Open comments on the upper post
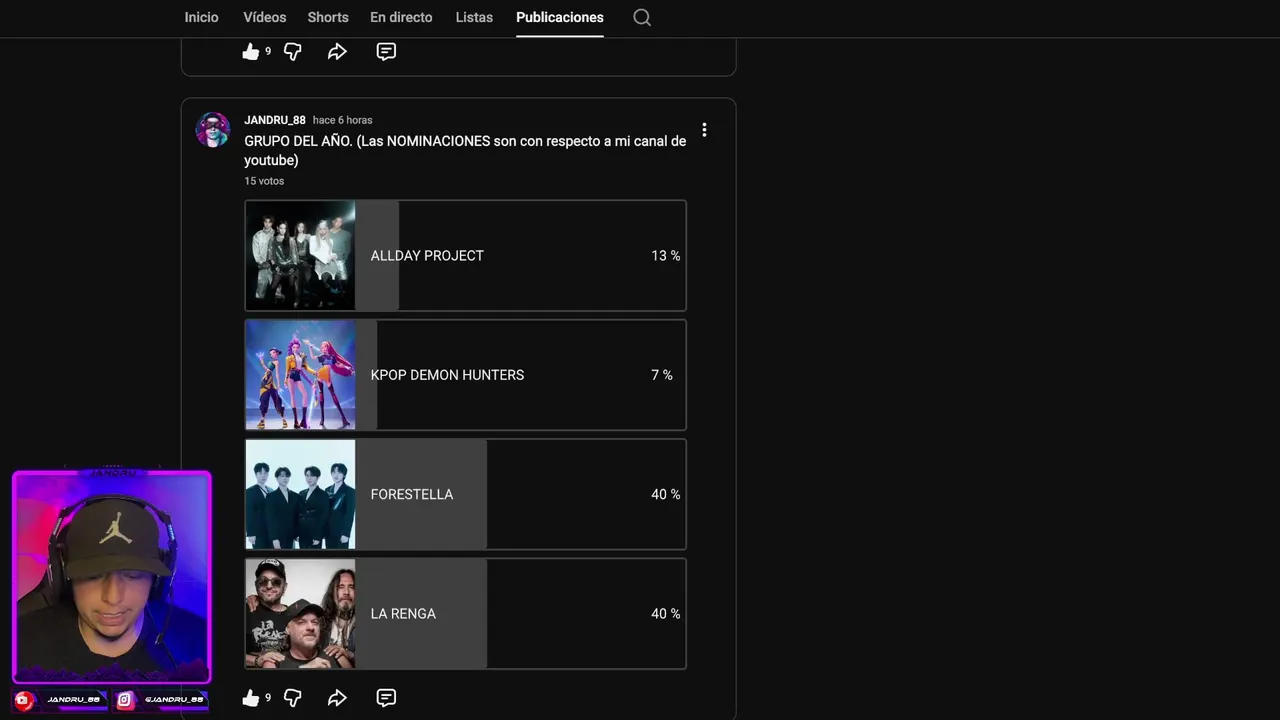The height and width of the screenshot is (720, 1280). click(386, 51)
